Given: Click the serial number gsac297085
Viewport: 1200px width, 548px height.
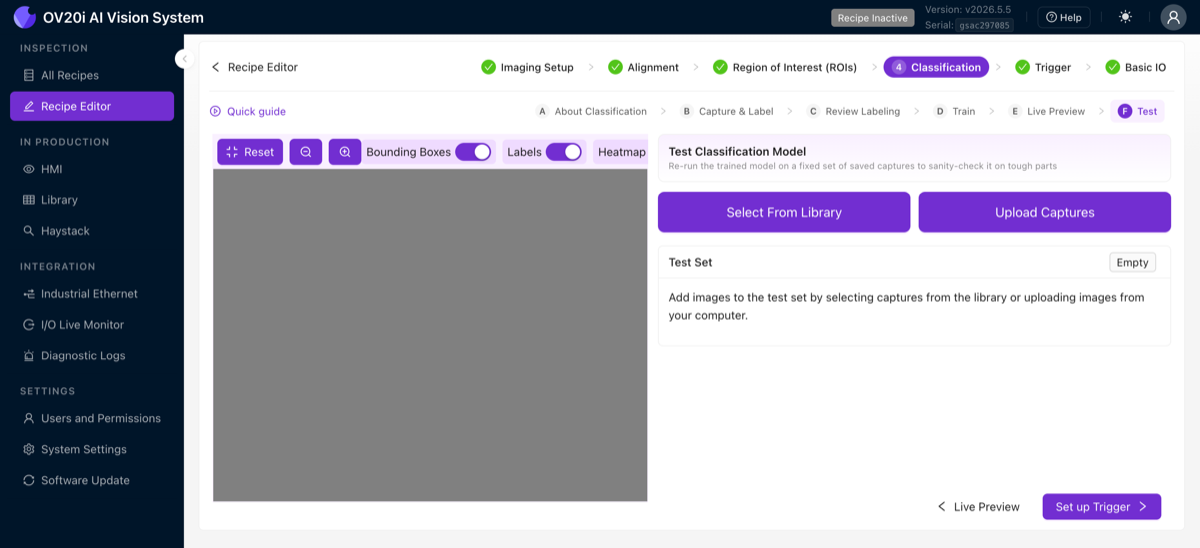Looking at the screenshot, I should pos(985,25).
